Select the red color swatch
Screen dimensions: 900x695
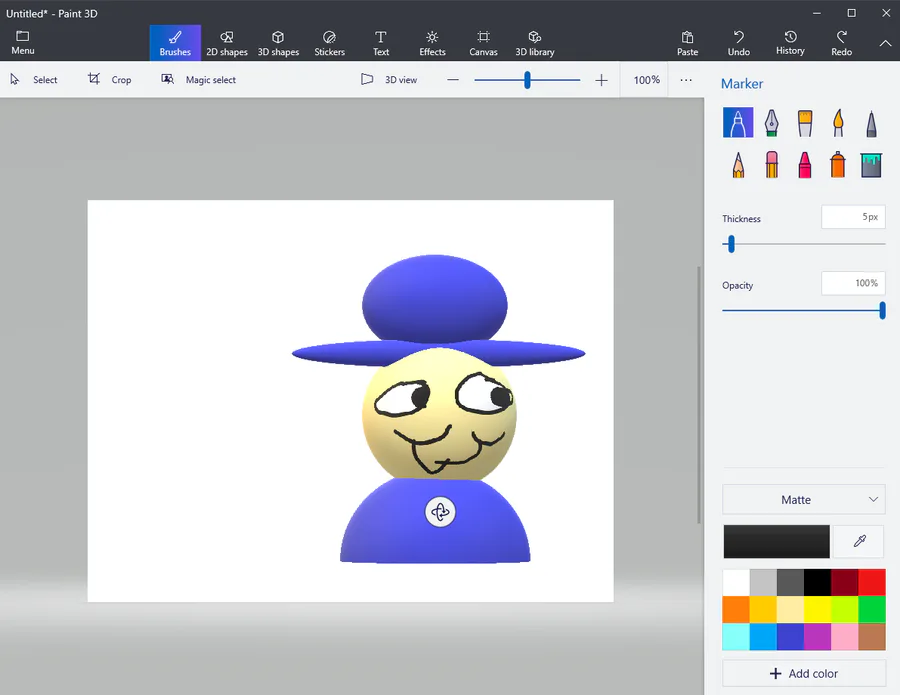pos(872,583)
